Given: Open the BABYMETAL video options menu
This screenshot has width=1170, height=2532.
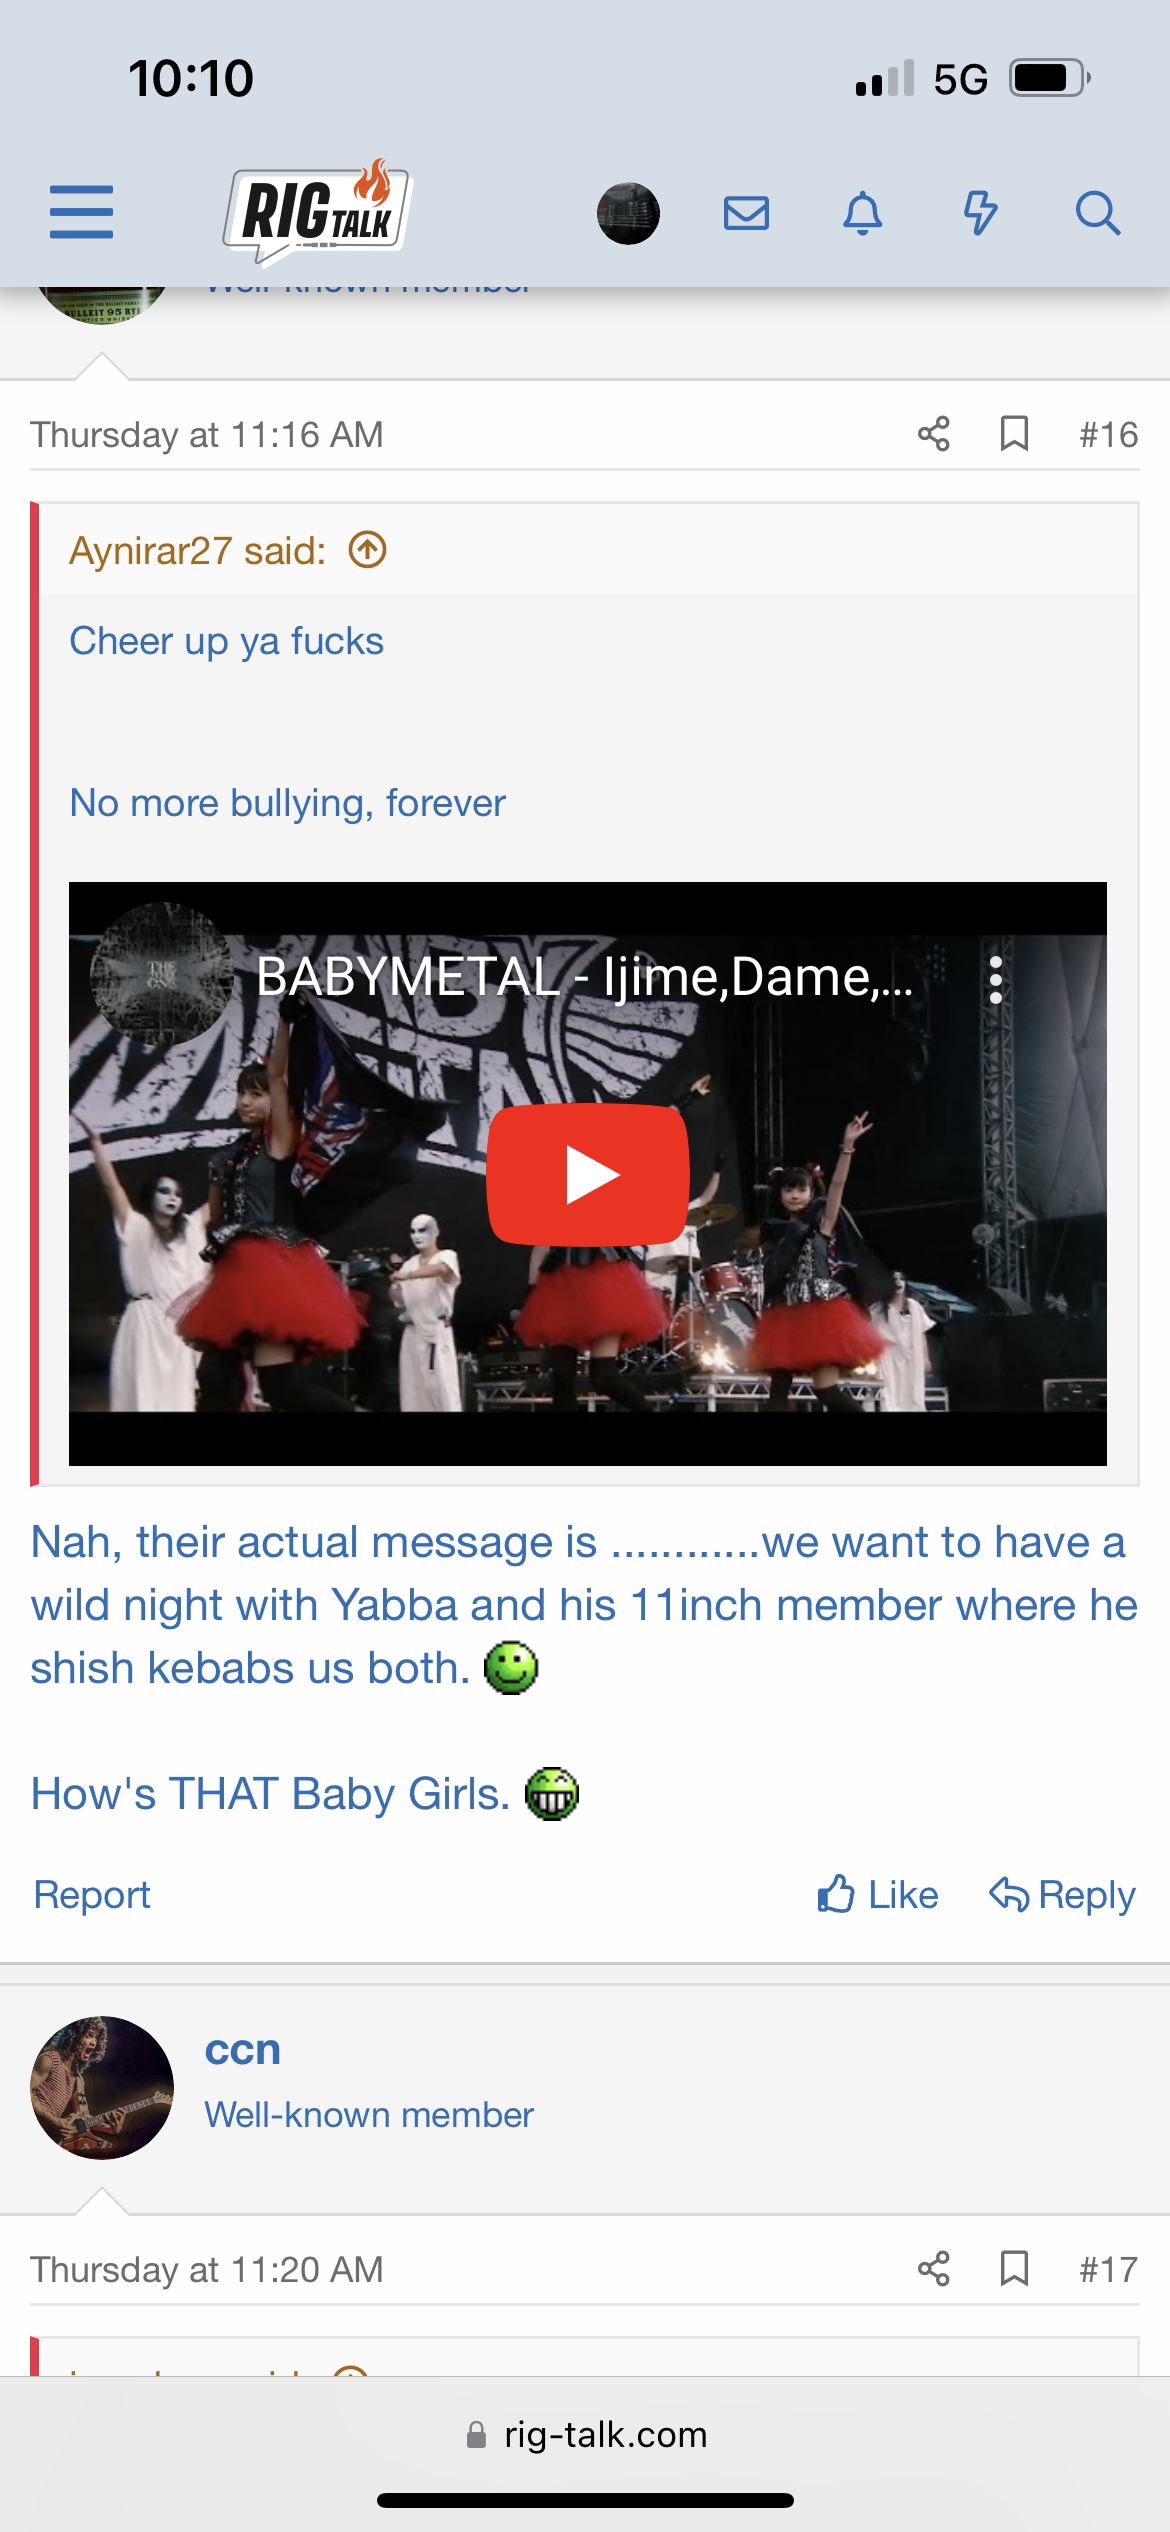Looking at the screenshot, I should (995, 980).
